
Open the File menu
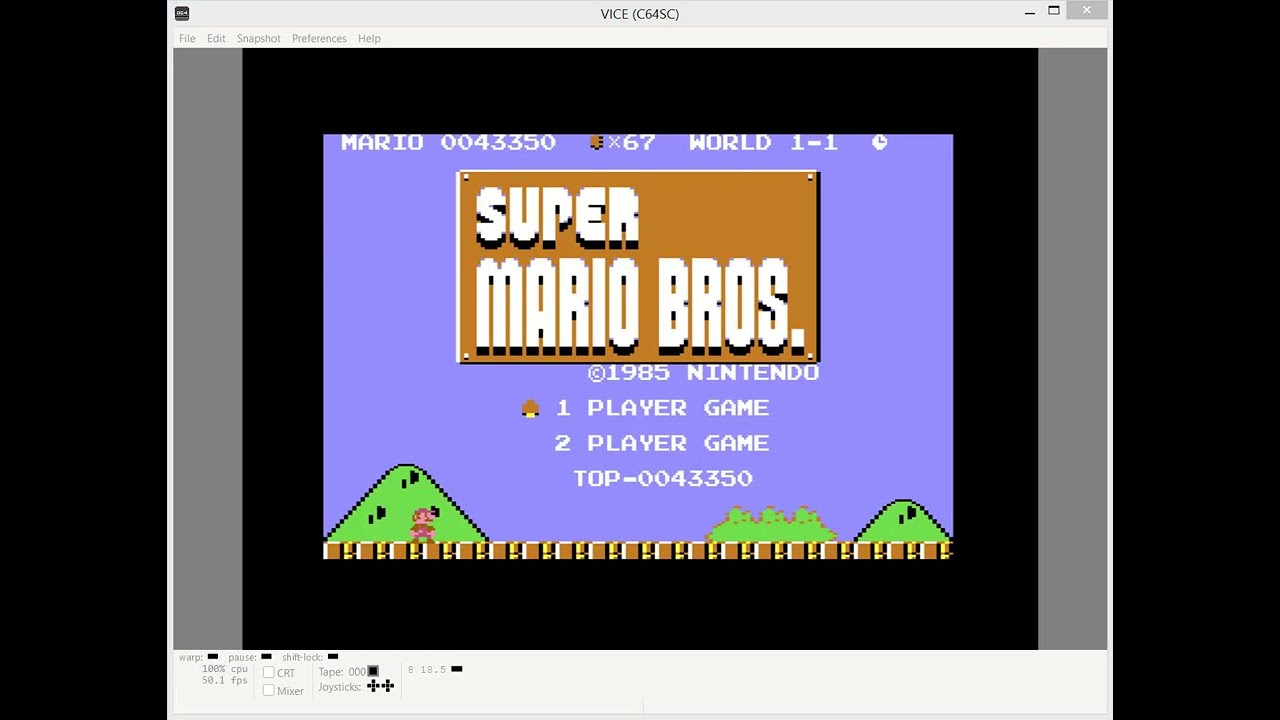coord(187,38)
